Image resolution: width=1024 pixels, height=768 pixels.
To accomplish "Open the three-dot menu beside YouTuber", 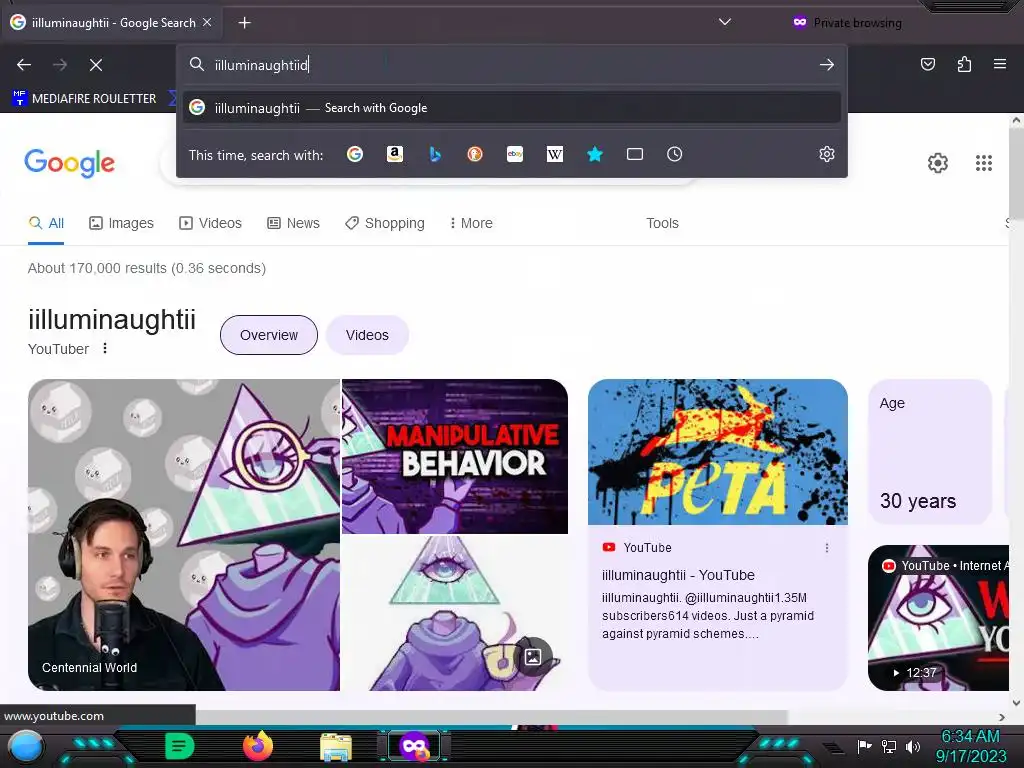I will click(105, 349).
